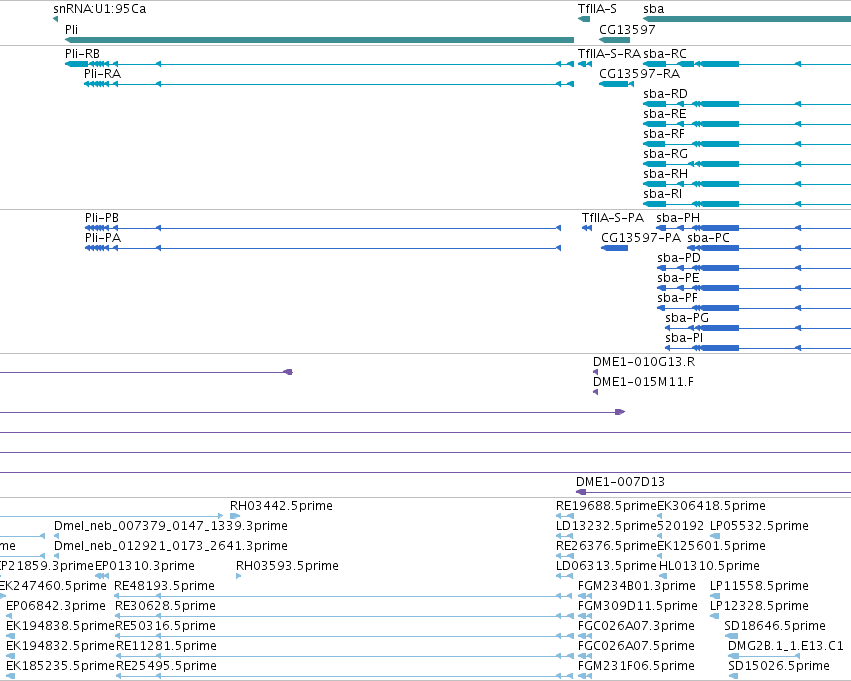Select the sba-RC transcript label

pos(665,54)
